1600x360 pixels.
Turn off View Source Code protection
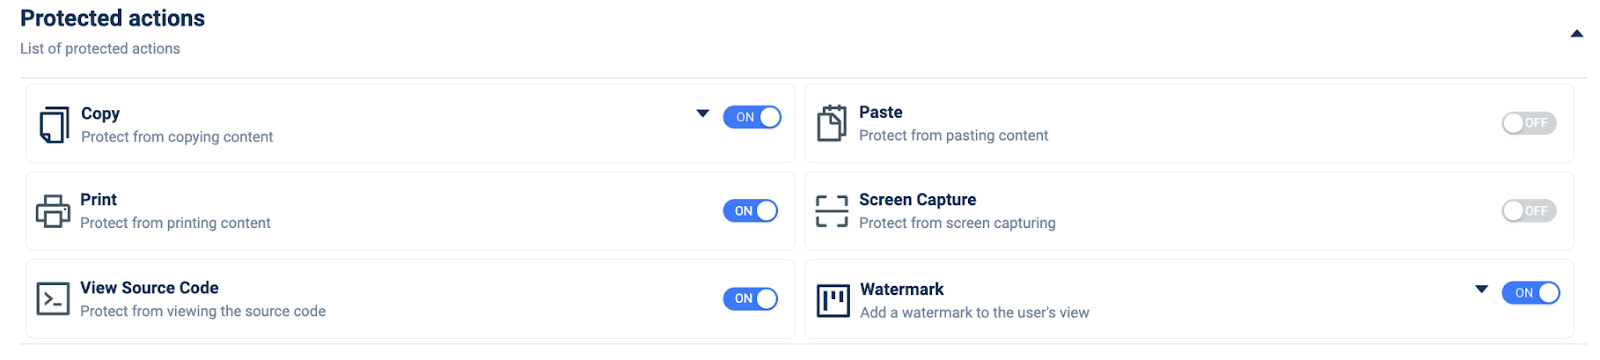click(750, 299)
